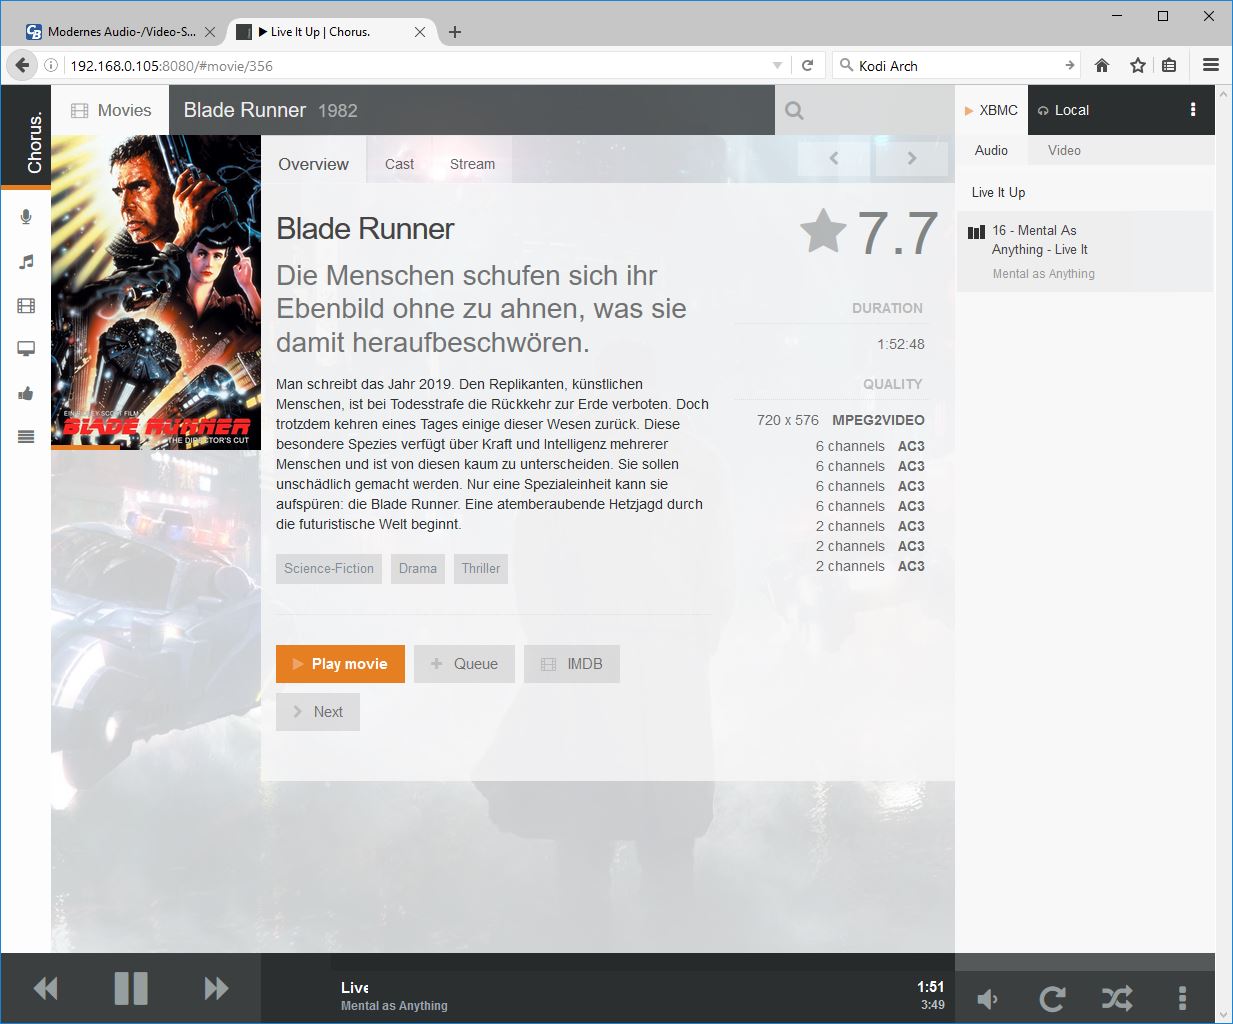This screenshot has width=1233, height=1024.
Task: Open a new browser tab
Action: pyautogui.click(x=455, y=32)
